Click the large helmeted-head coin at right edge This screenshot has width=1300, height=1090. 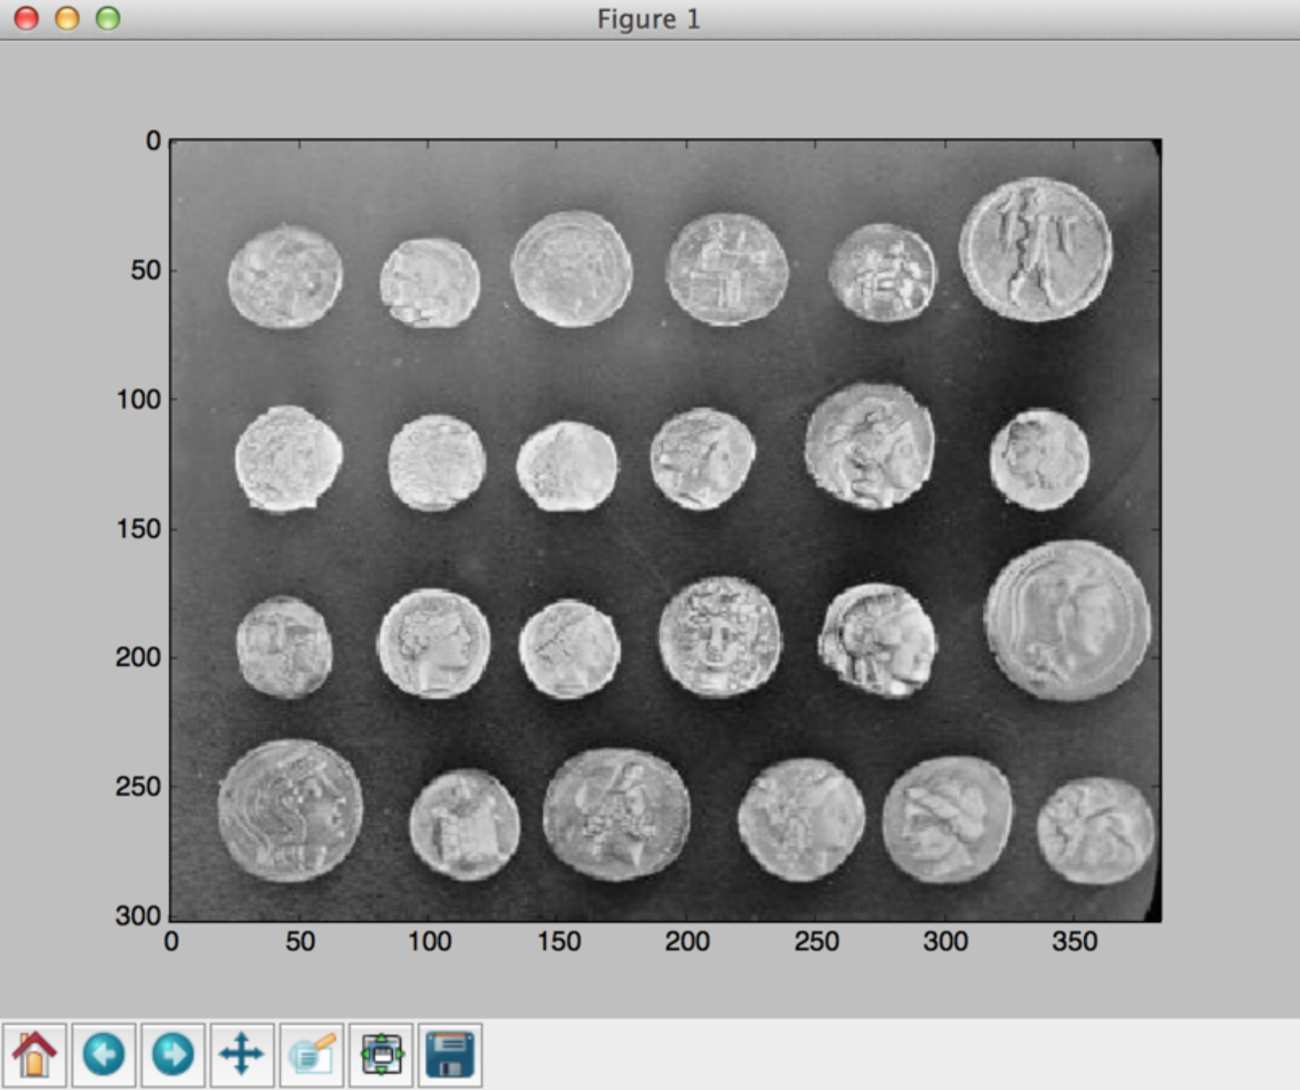(x=1067, y=620)
